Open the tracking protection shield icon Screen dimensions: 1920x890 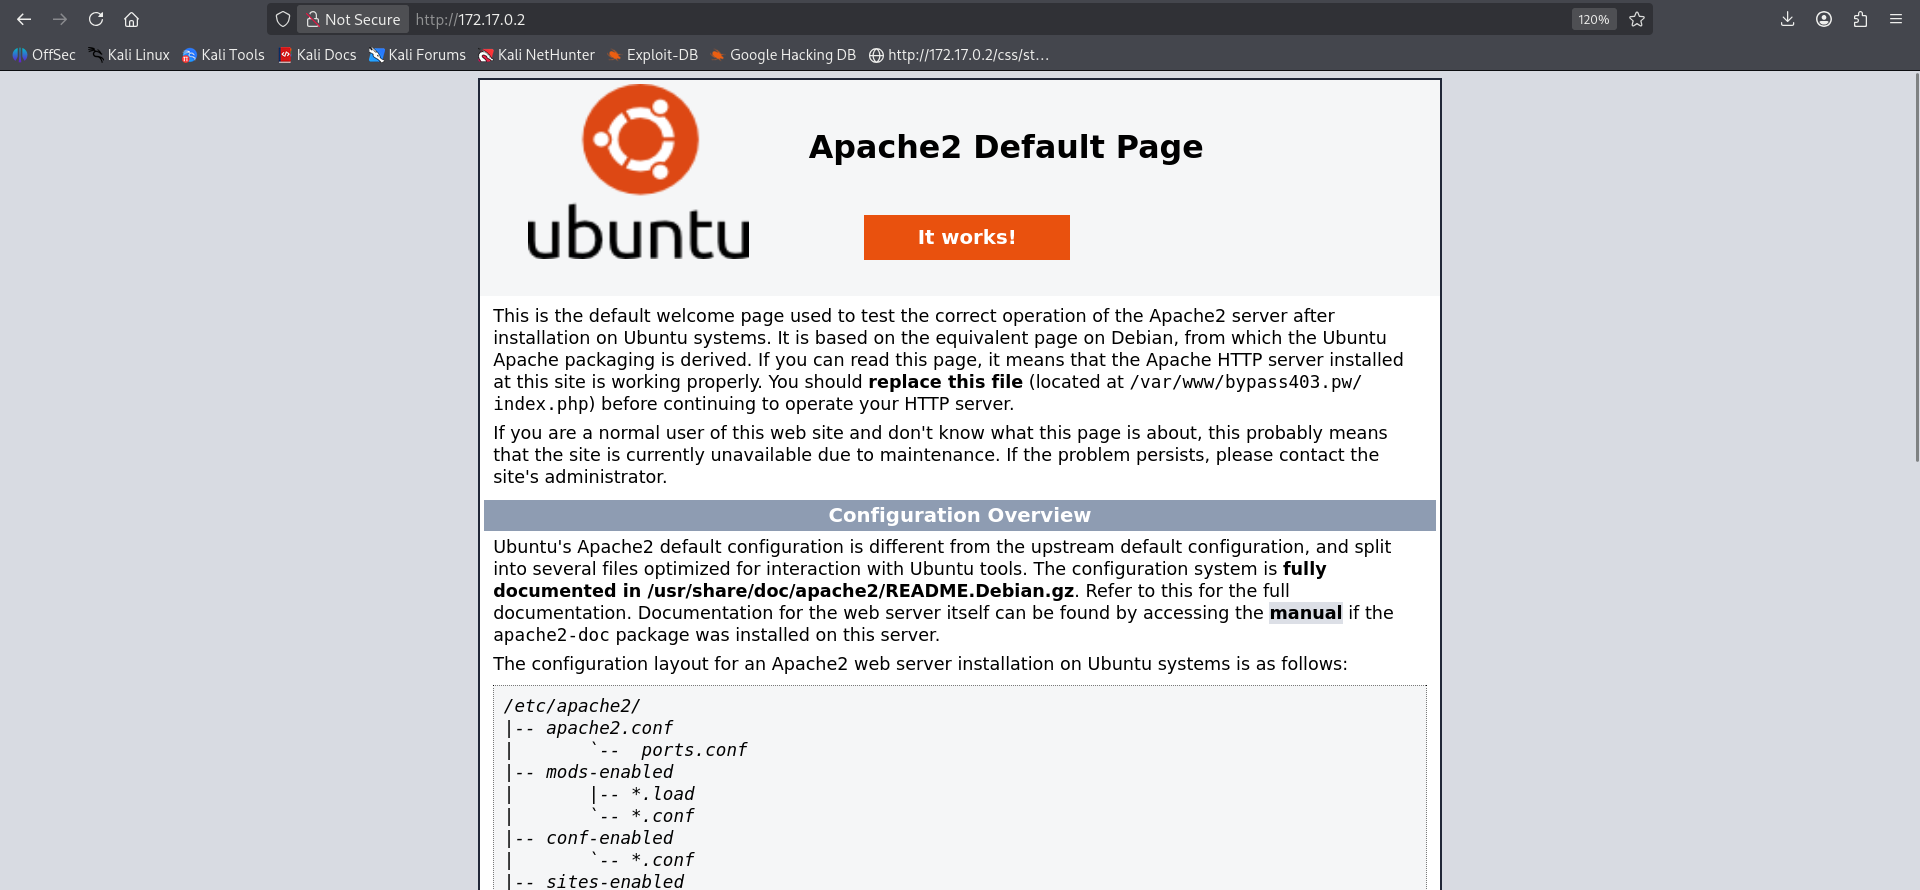[283, 19]
